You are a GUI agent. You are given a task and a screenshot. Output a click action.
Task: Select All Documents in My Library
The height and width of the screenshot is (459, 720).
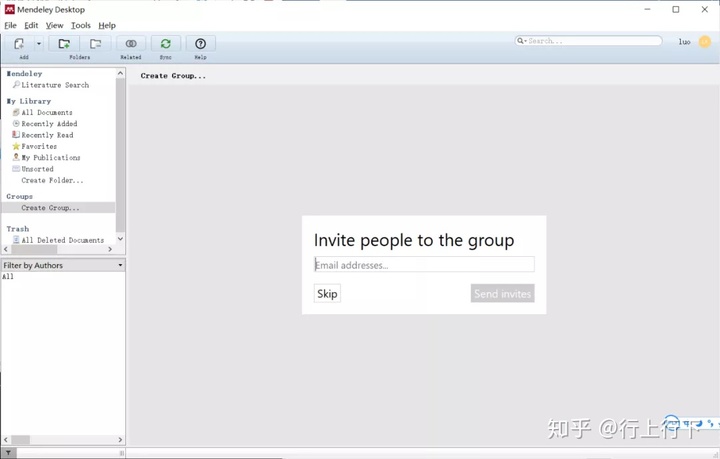click(47, 112)
